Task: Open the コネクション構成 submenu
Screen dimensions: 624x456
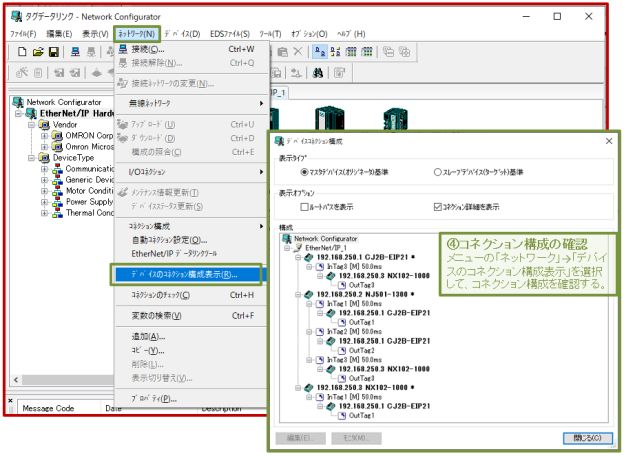Action: click(x=191, y=226)
